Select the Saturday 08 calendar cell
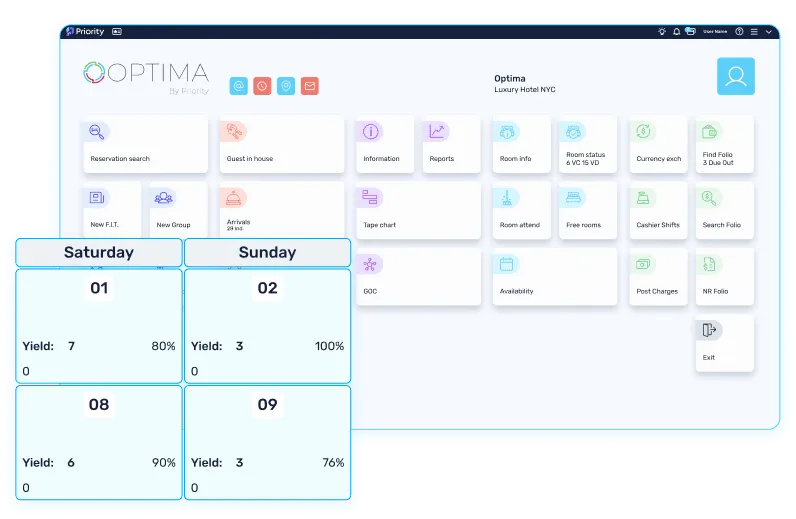Image resolution: width=796 pixels, height=519 pixels. click(99, 442)
